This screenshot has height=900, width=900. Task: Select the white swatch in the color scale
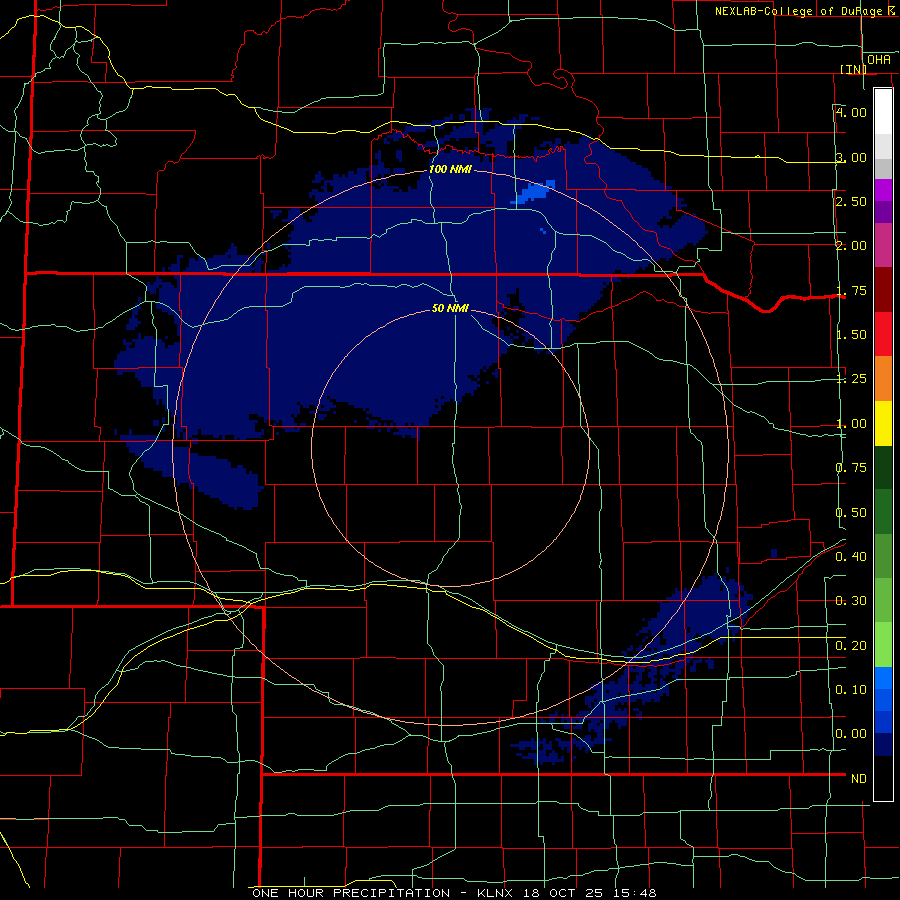coord(883,112)
